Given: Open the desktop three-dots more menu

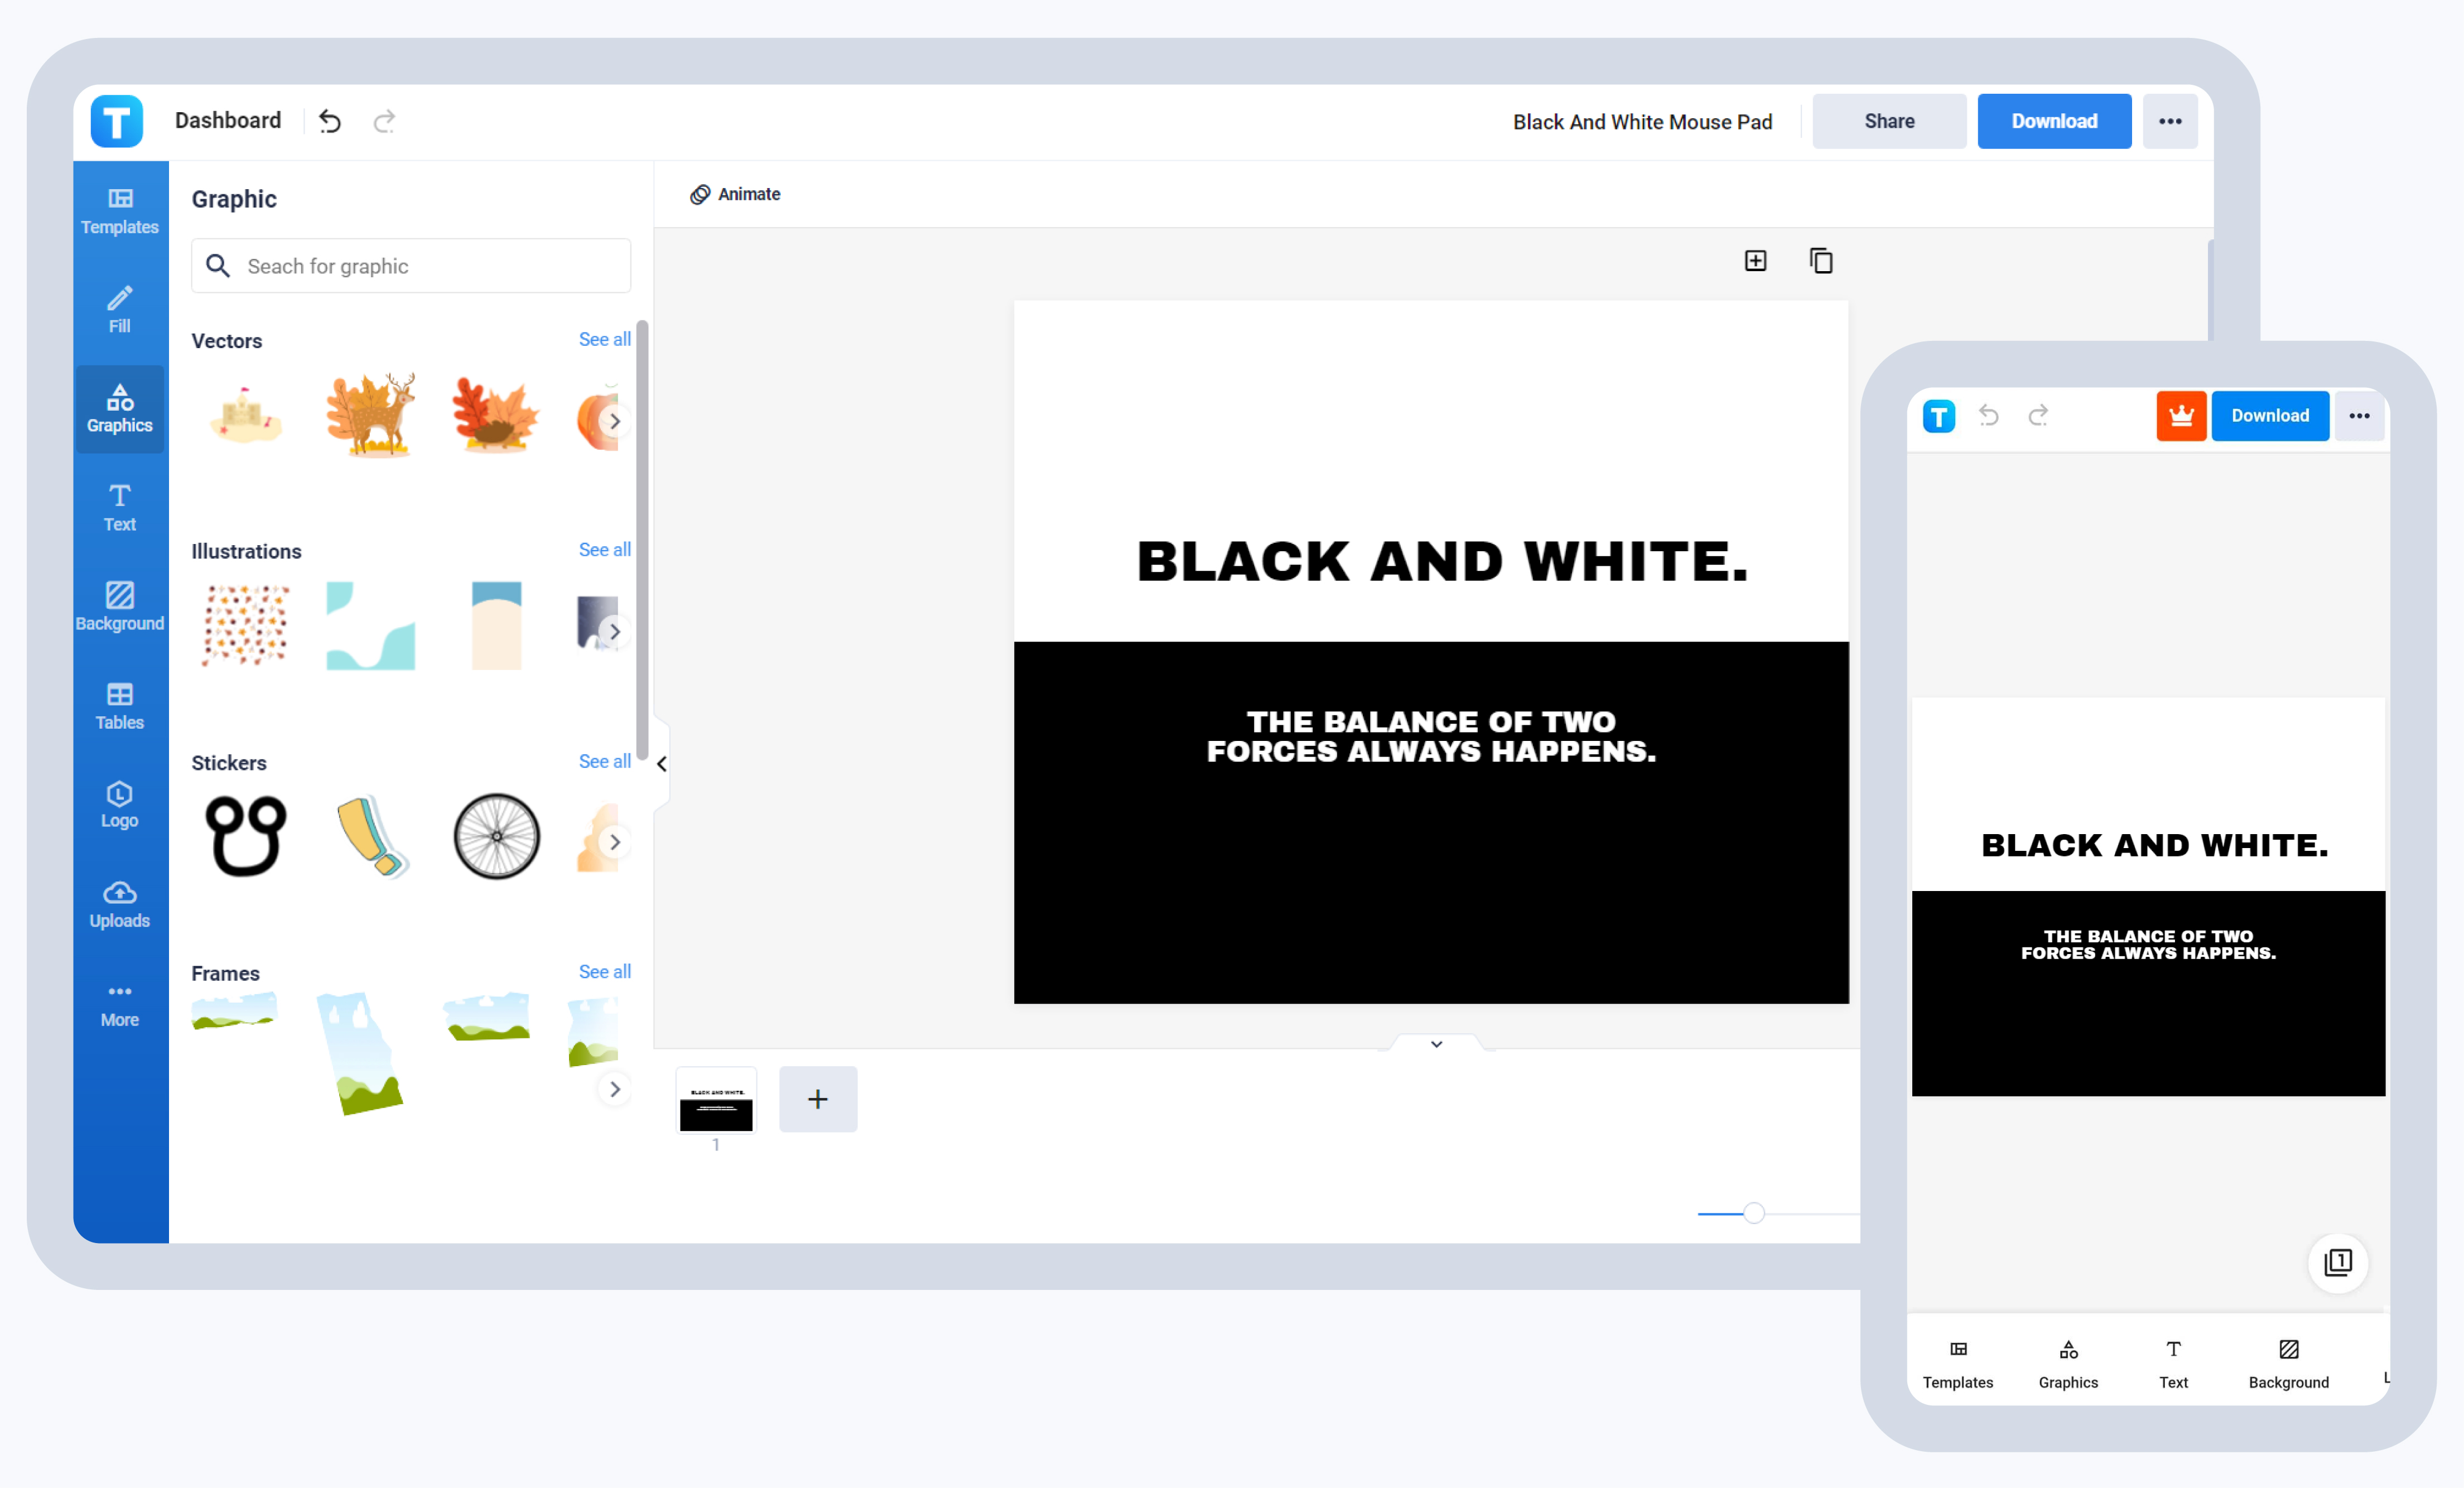Looking at the screenshot, I should click(2169, 121).
